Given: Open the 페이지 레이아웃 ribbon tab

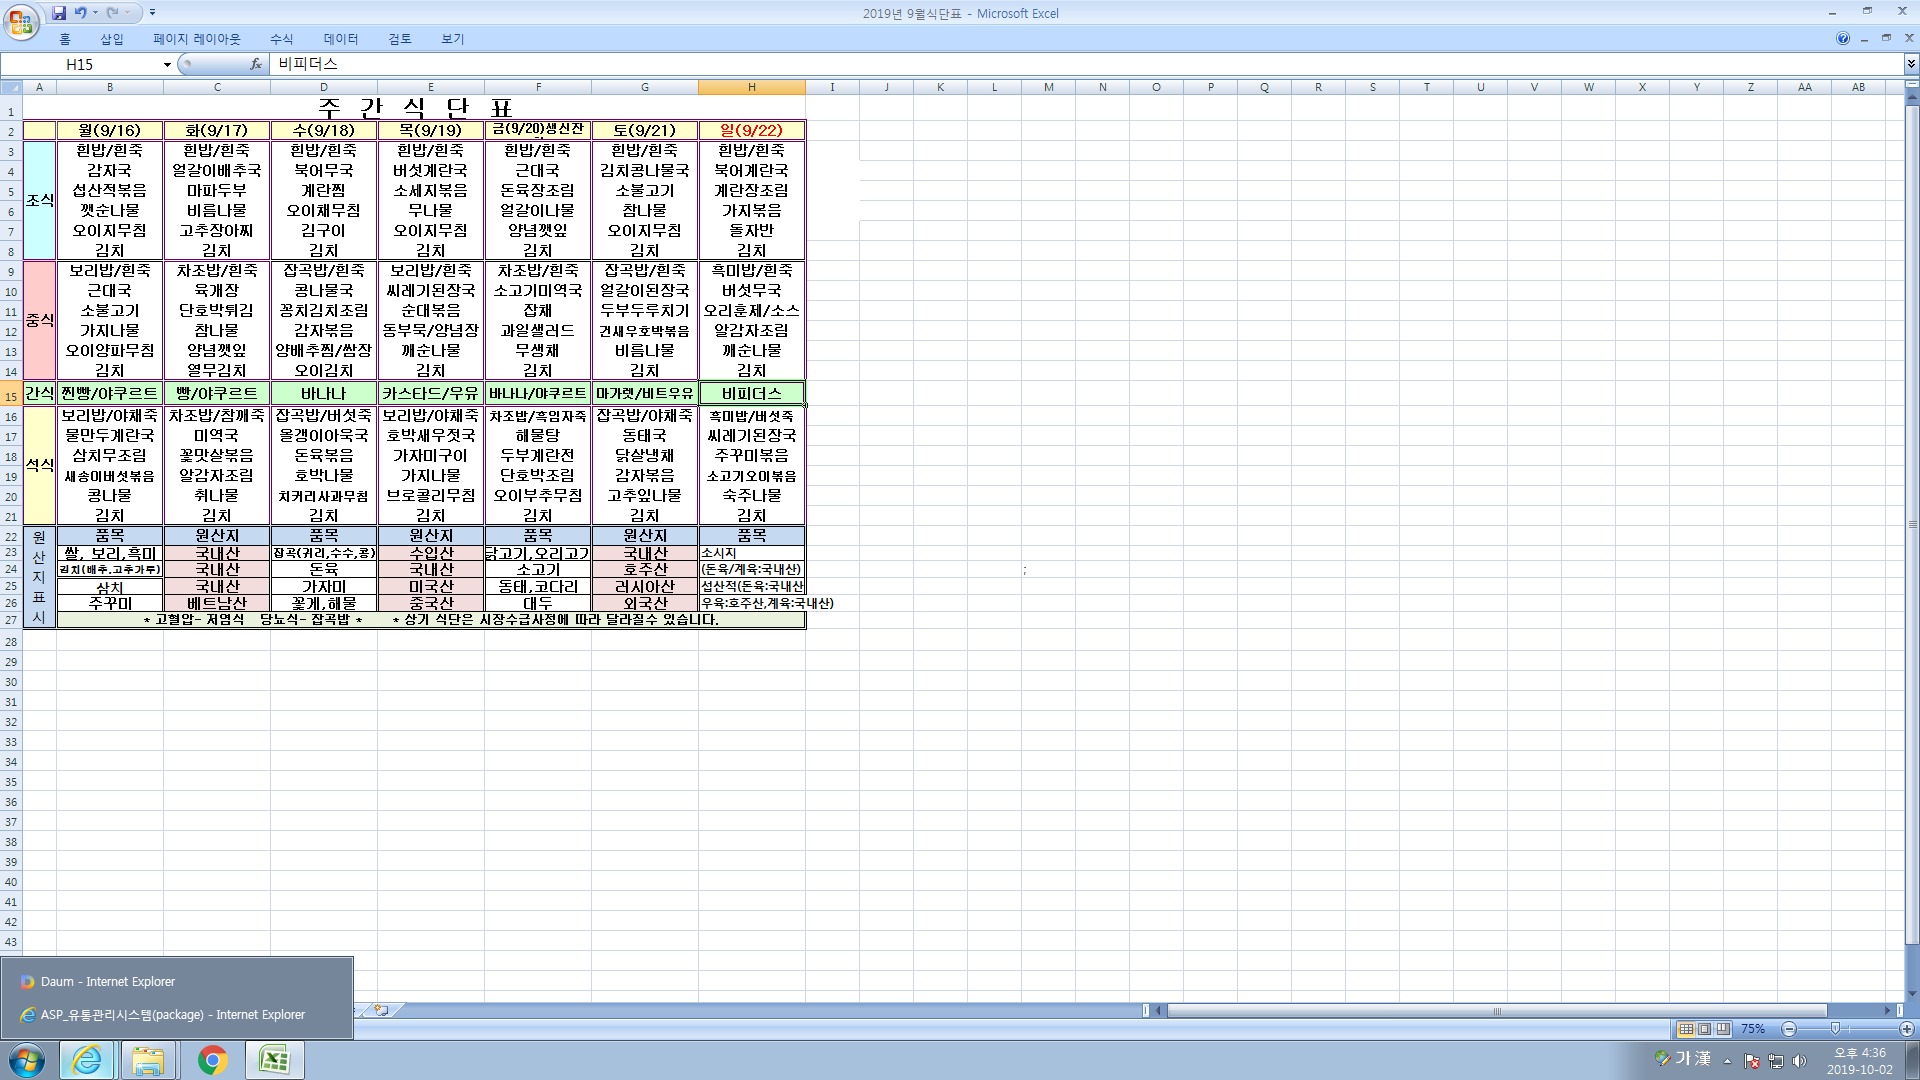Looking at the screenshot, I should click(x=196, y=39).
